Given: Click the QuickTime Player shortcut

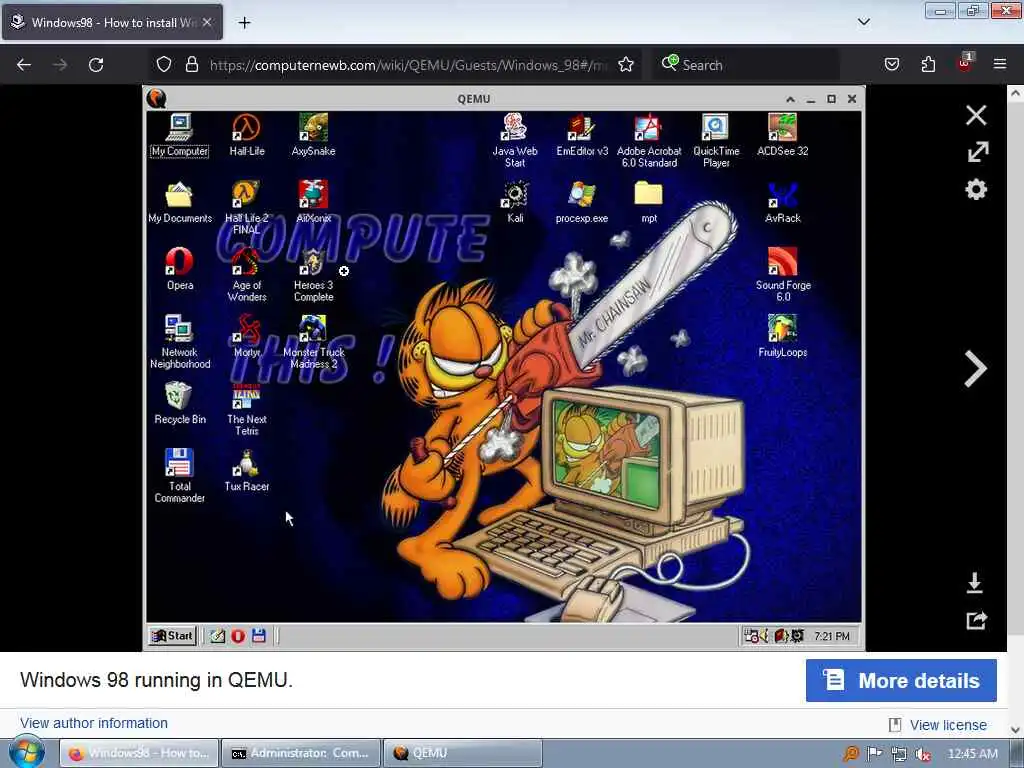Looking at the screenshot, I should tap(716, 140).
